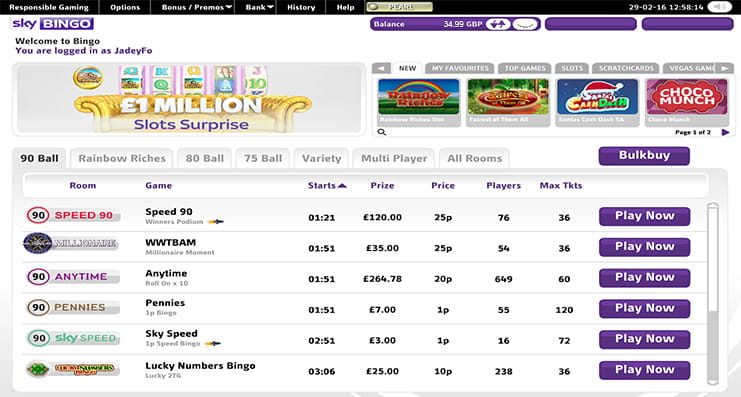
Task: Open the Choco Munch game thumbnail
Action: pyautogui.click(x=687, y=103)
